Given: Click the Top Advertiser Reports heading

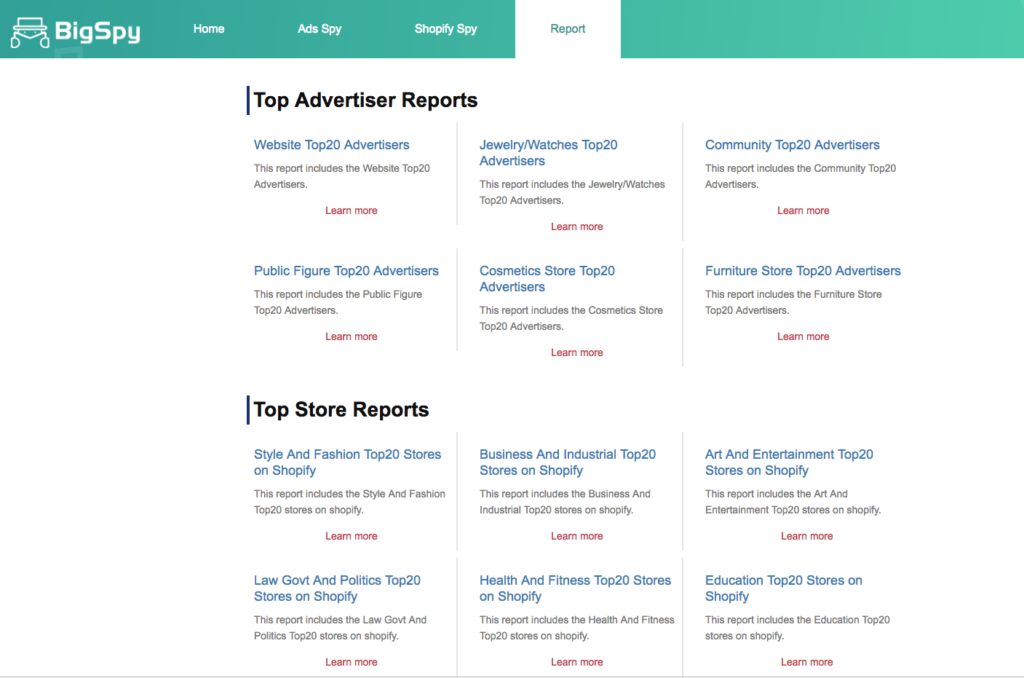Looking at the screenshot, I should (366, 100).
